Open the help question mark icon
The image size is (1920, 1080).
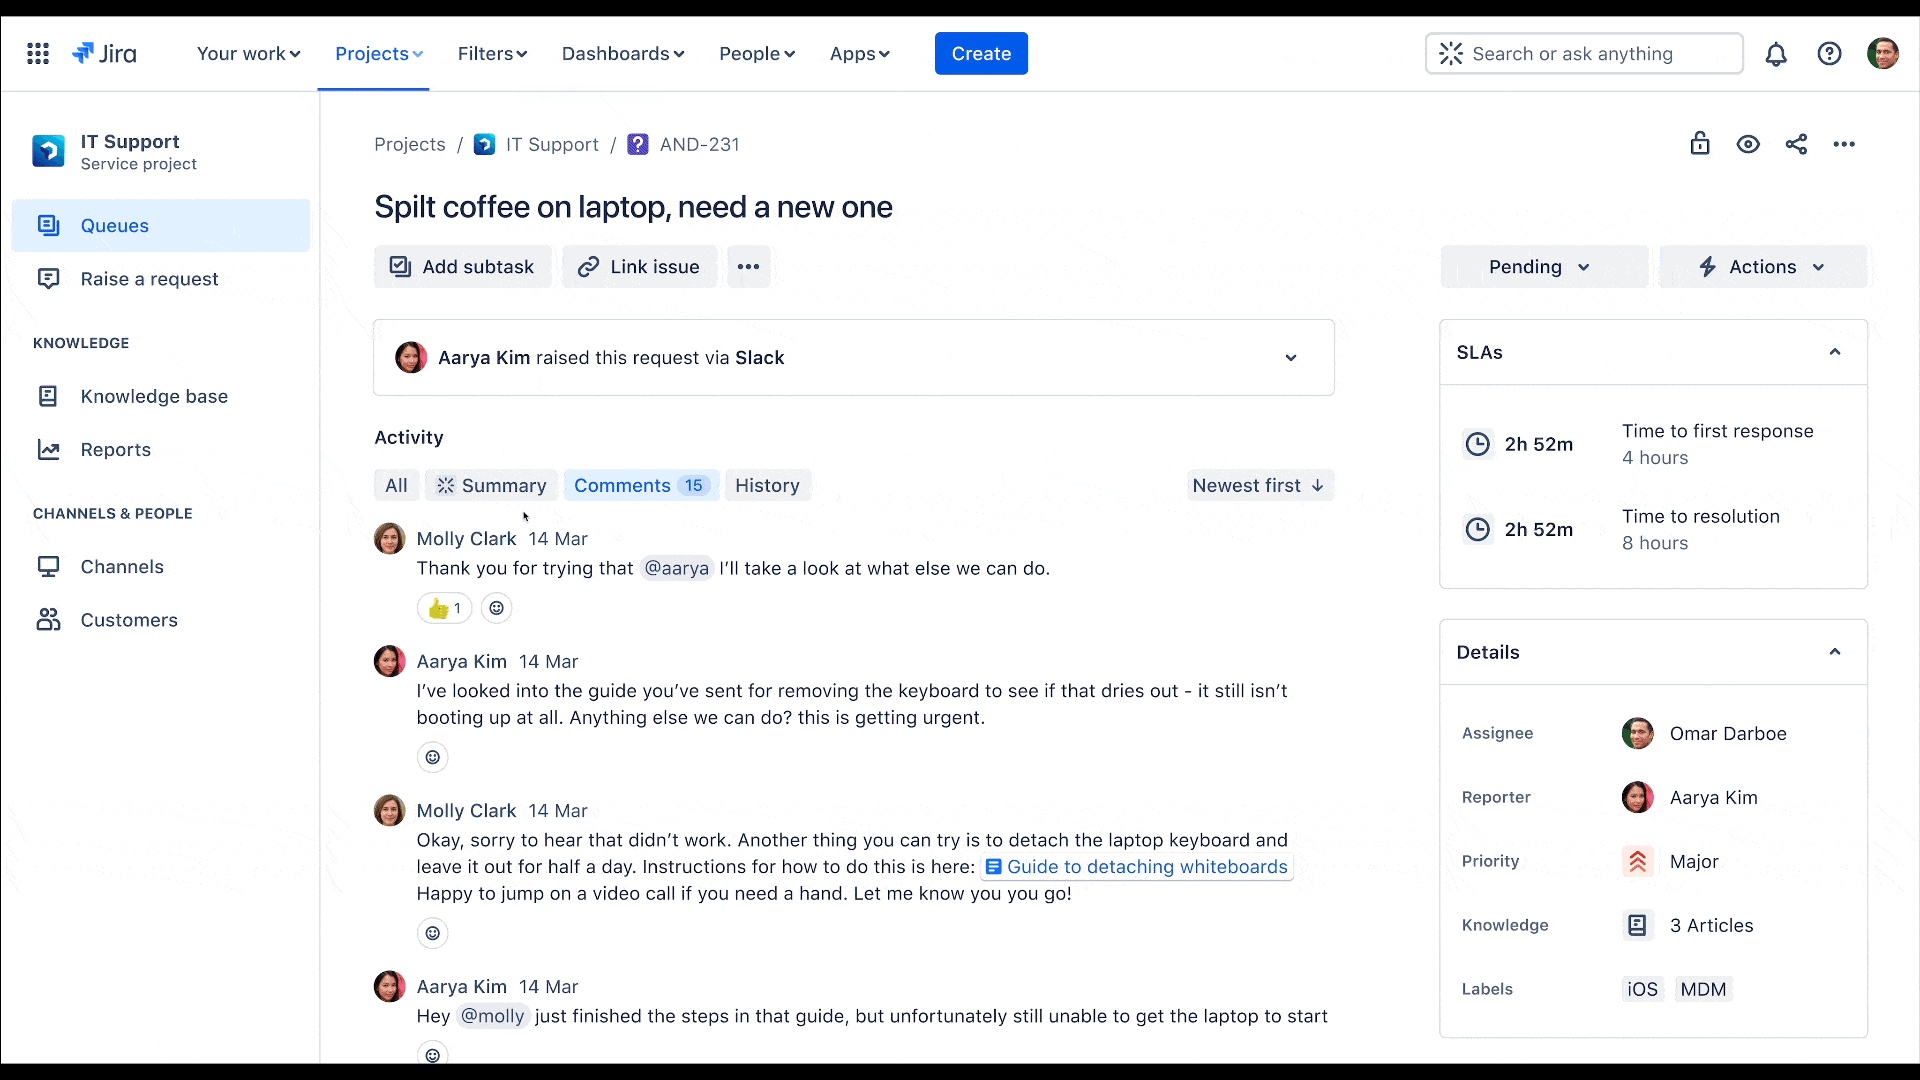(1829, 54)
